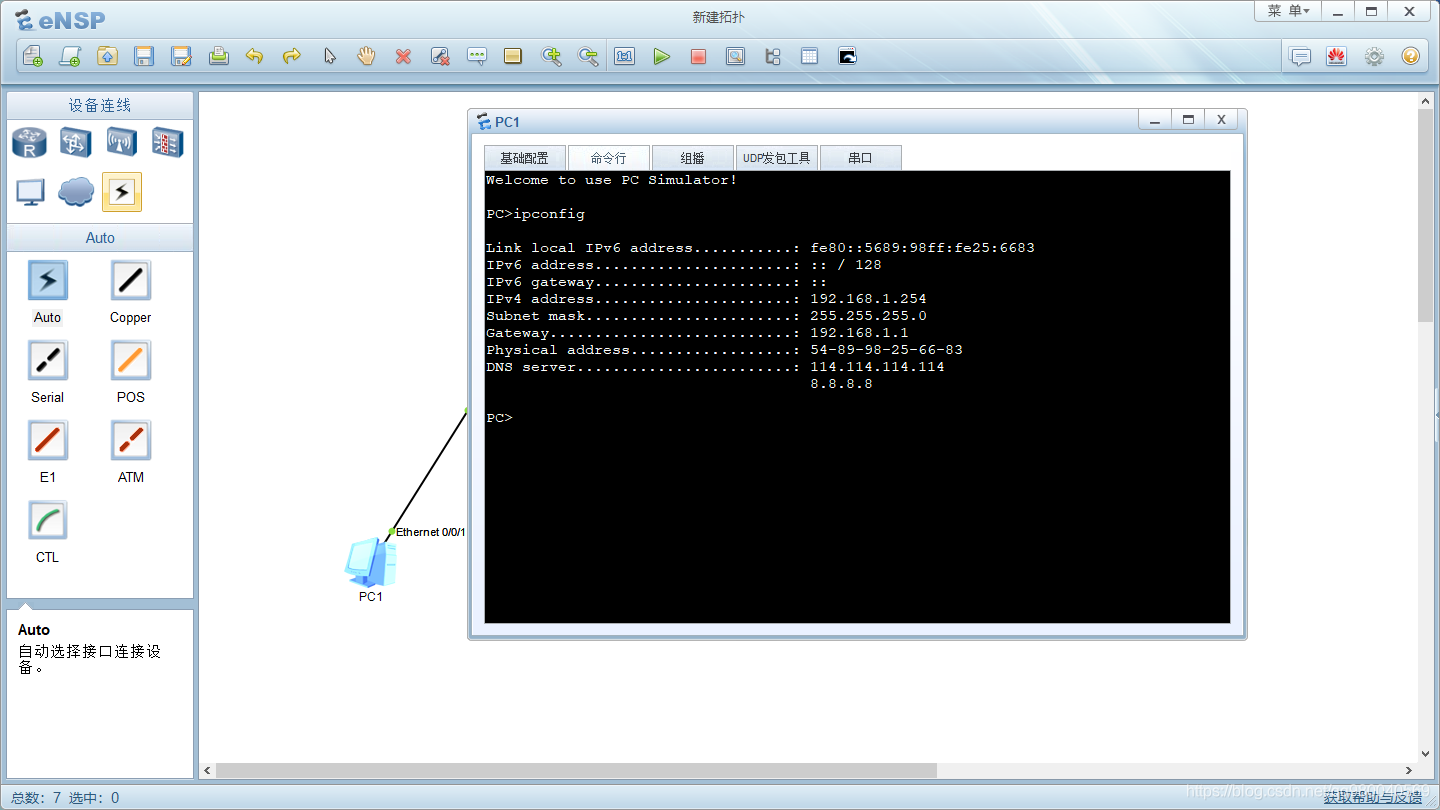Viewport: 1440px width, 810px height.
Task: Click the red X delete tool
Action: point(403,56)
